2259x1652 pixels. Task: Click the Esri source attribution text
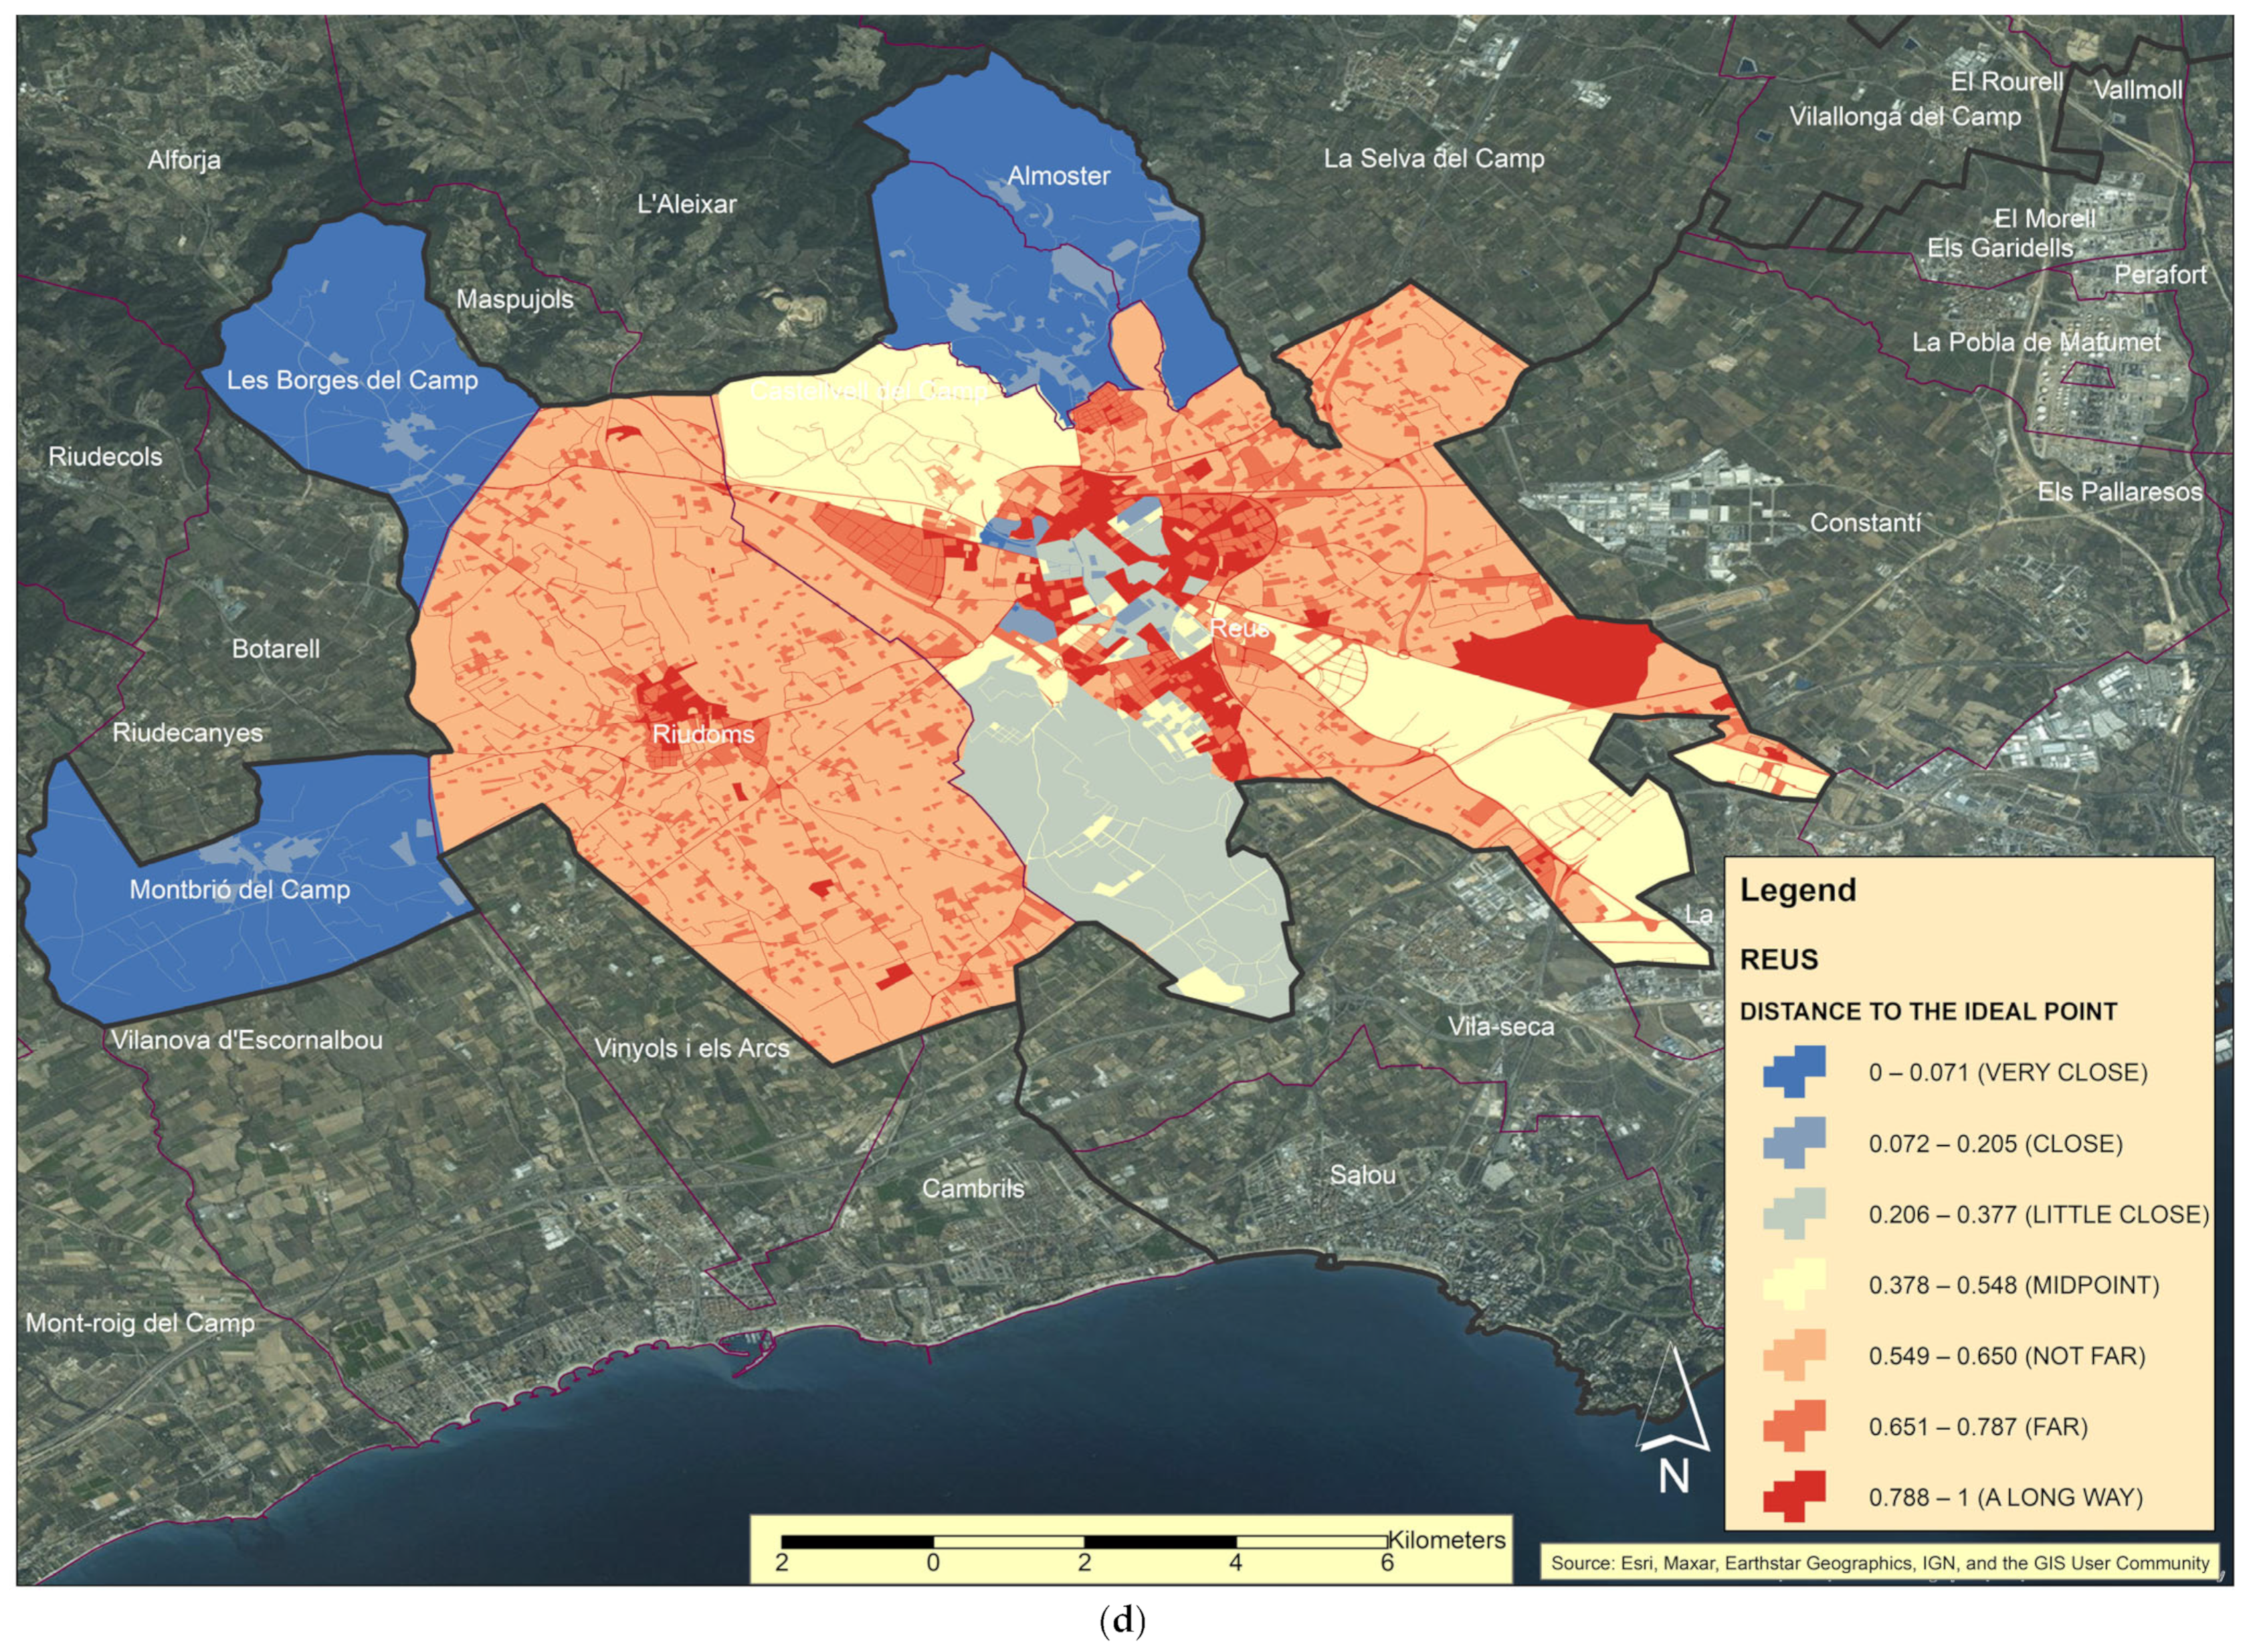coord(1880,1563)
